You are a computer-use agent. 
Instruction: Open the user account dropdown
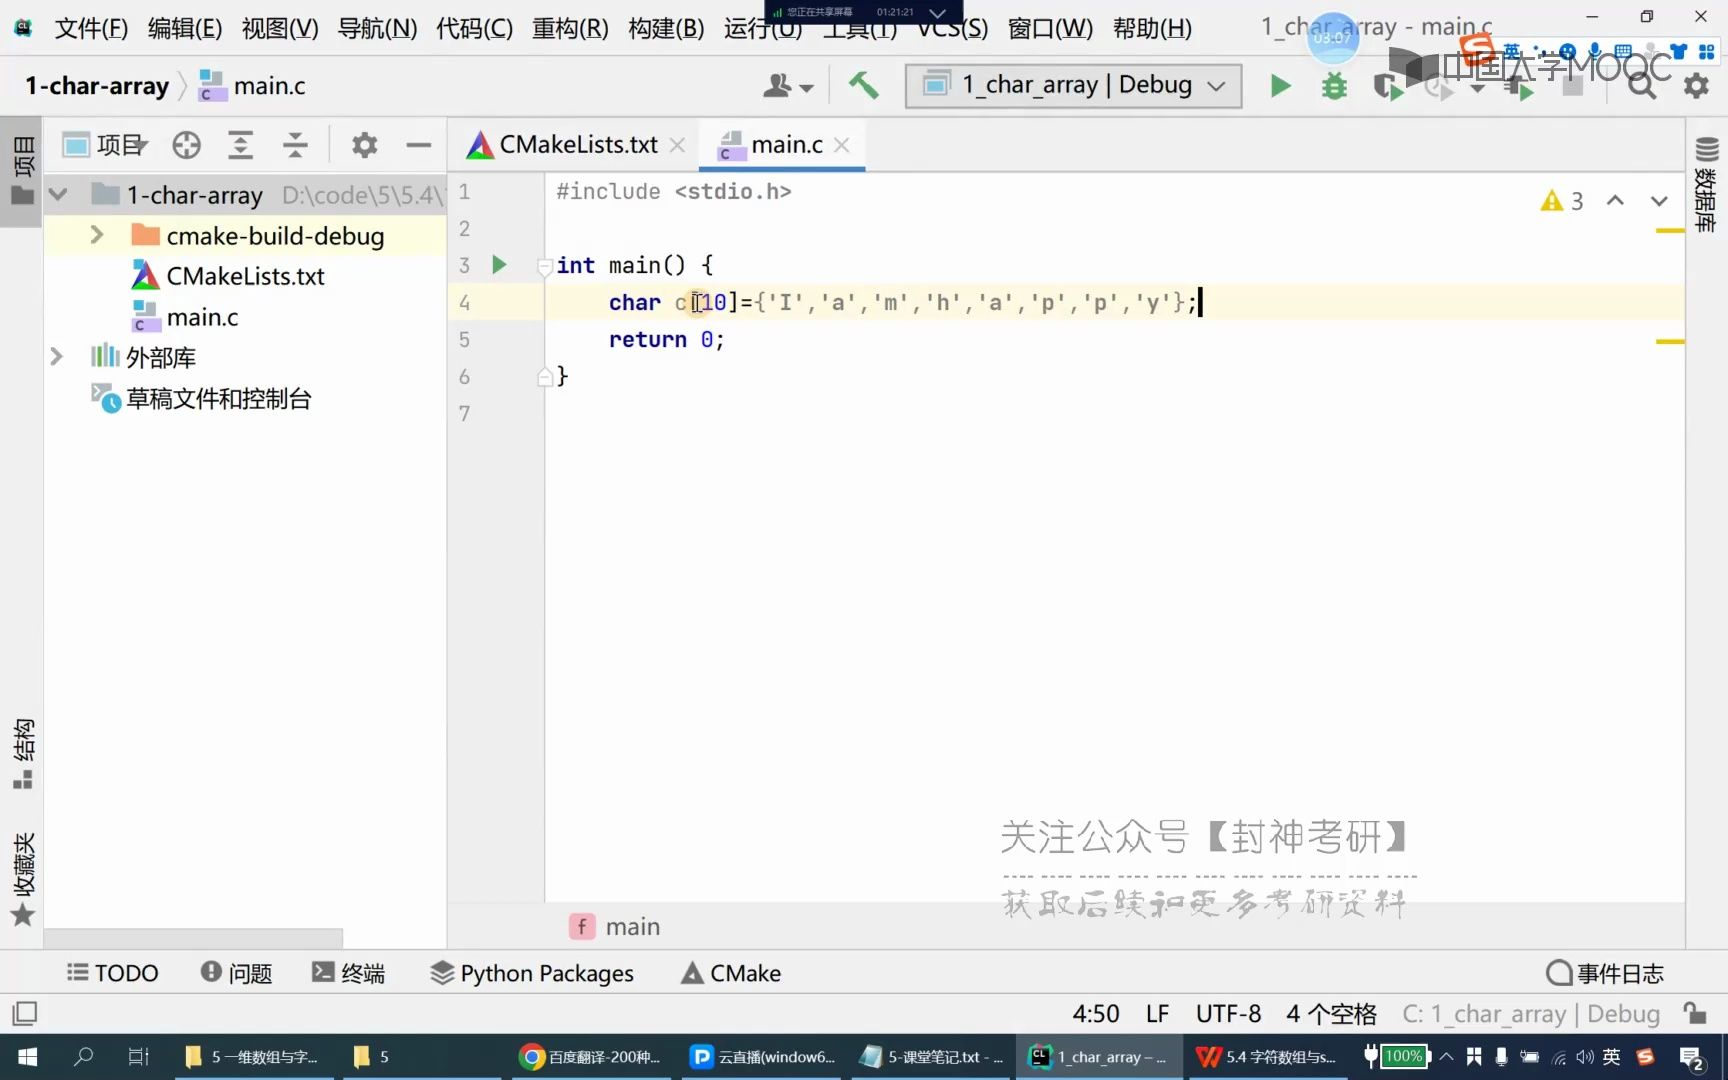coord(788,86)
